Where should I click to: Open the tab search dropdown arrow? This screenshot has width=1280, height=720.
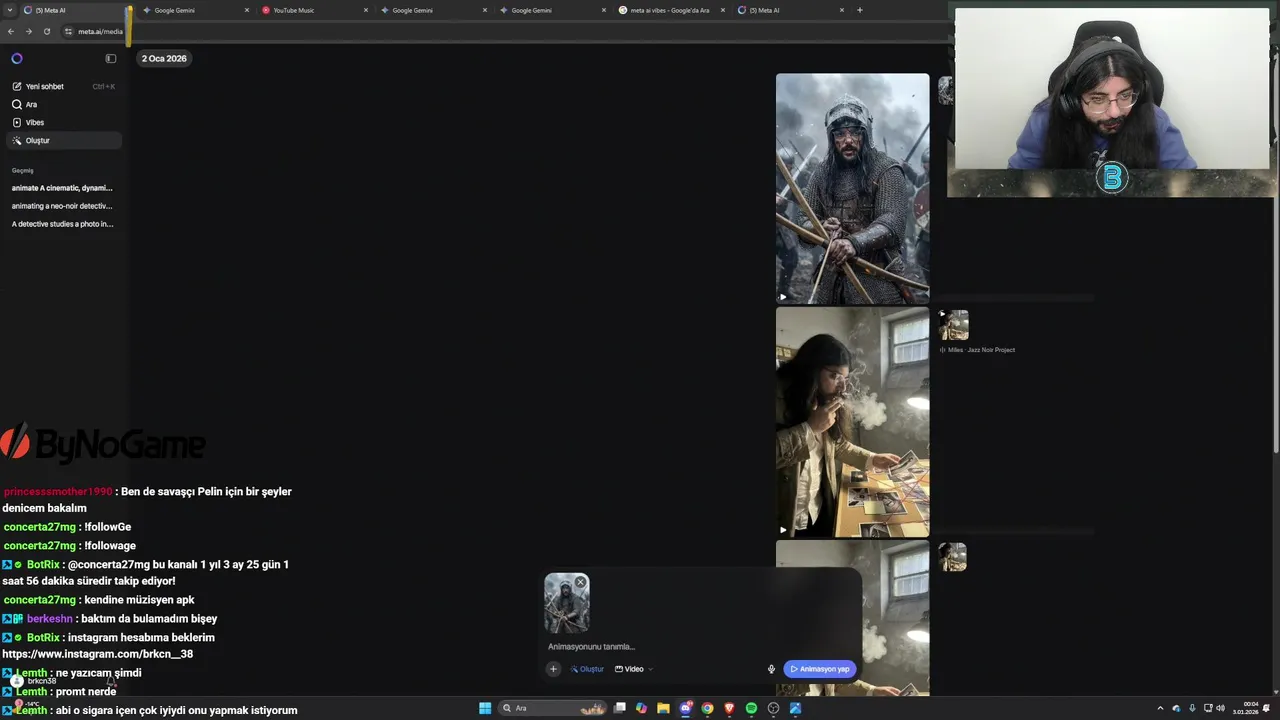(11, 10)
